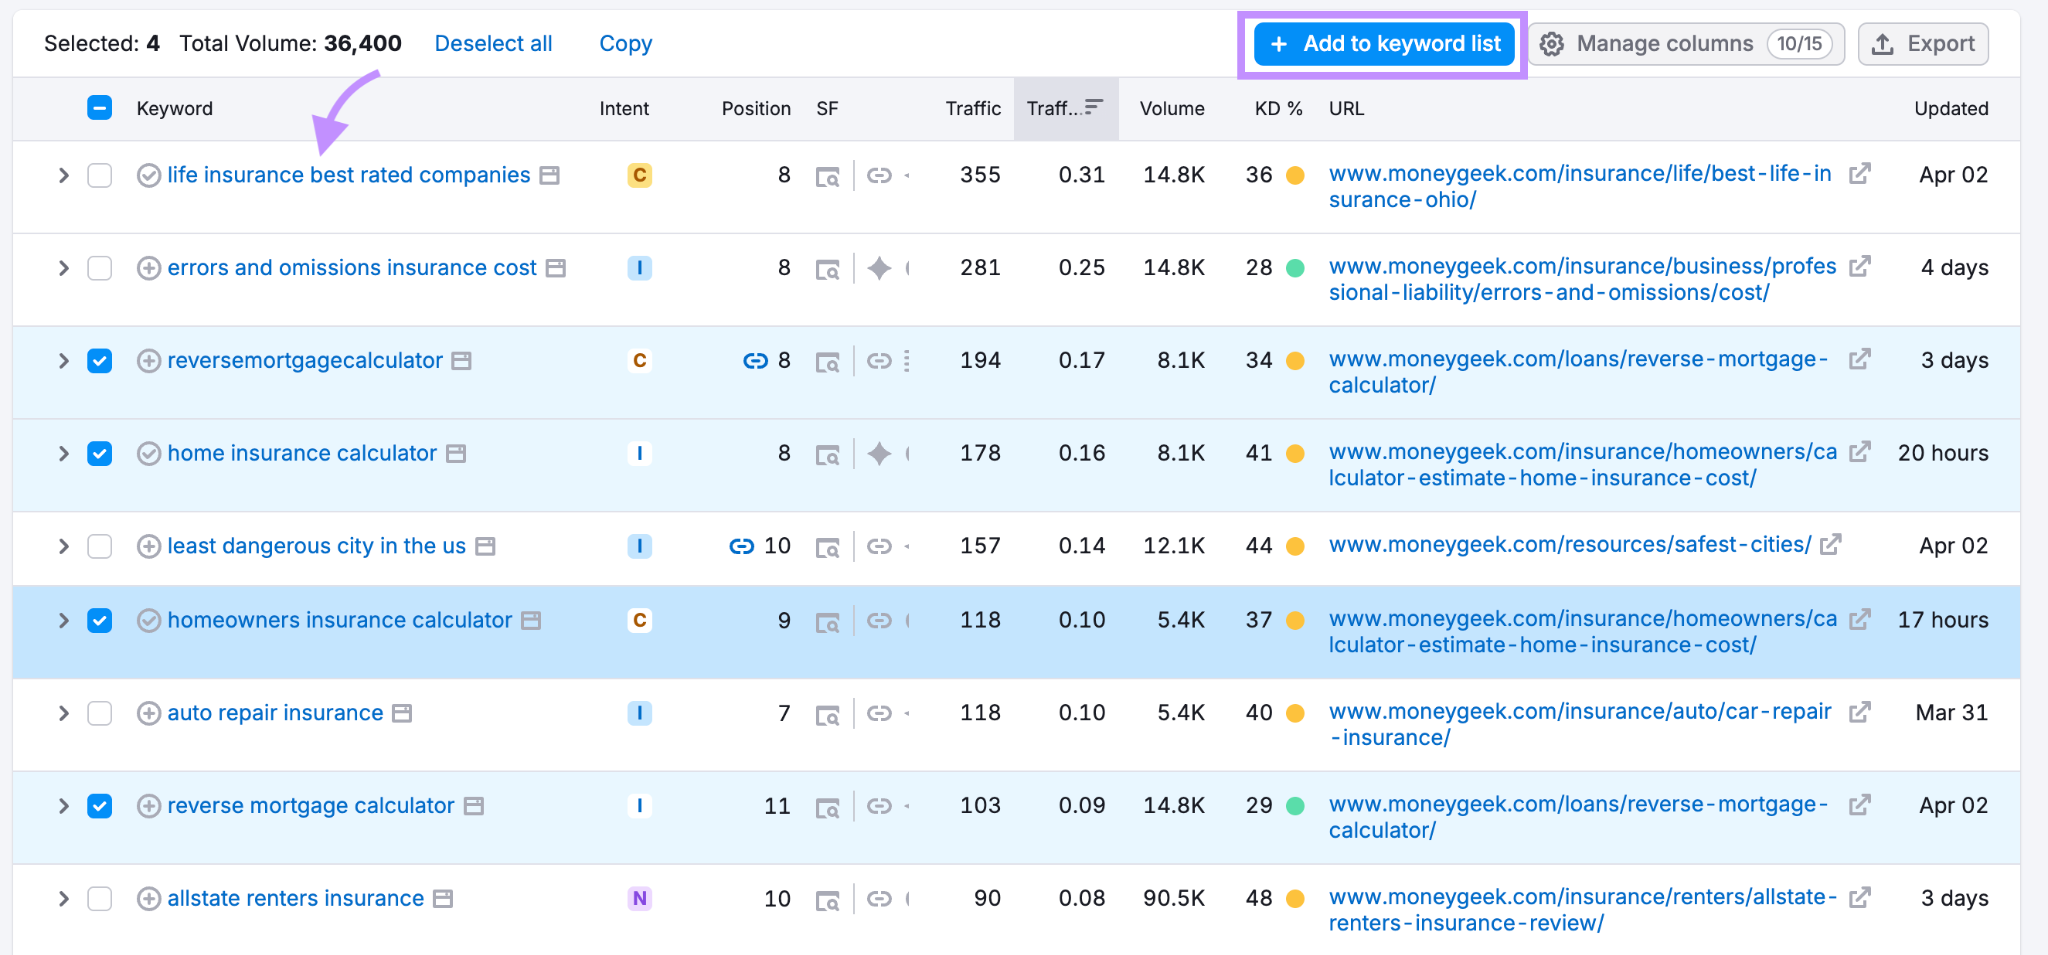
Task: Sort by KD % column header
Action: (1277, 109)
